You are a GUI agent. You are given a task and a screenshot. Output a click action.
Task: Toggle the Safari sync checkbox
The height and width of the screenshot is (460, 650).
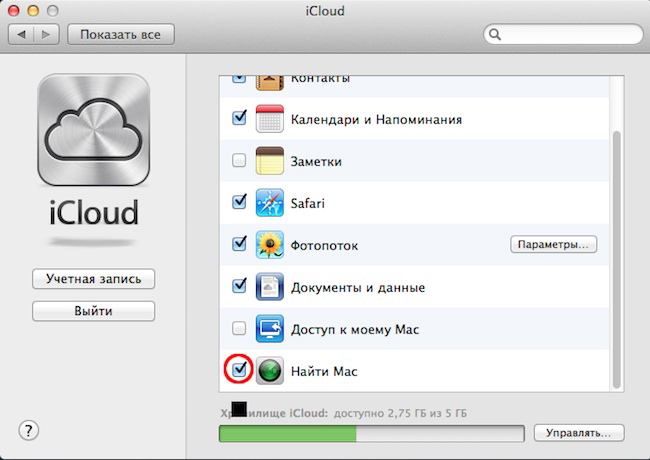pyautogui.click(x=239, y=202)
